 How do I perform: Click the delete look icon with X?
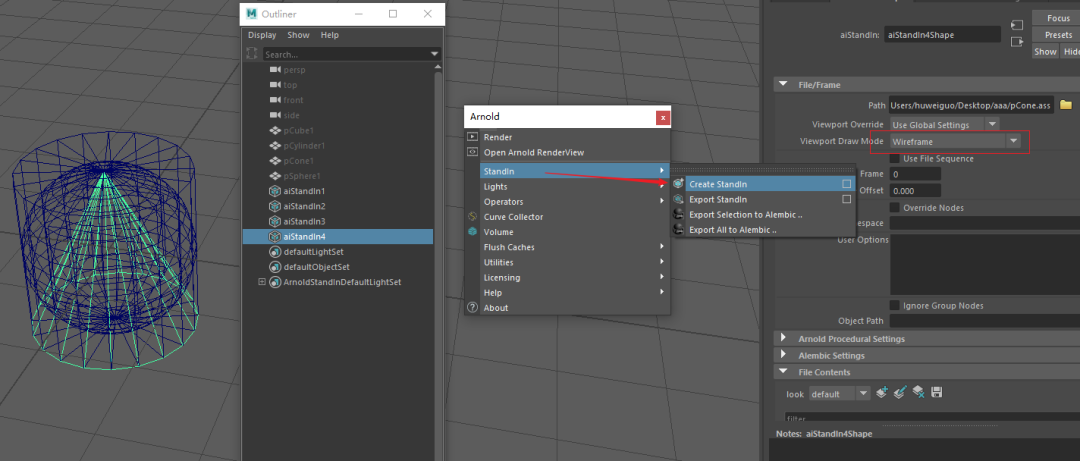pyautogui.click(x=917, y=392)
